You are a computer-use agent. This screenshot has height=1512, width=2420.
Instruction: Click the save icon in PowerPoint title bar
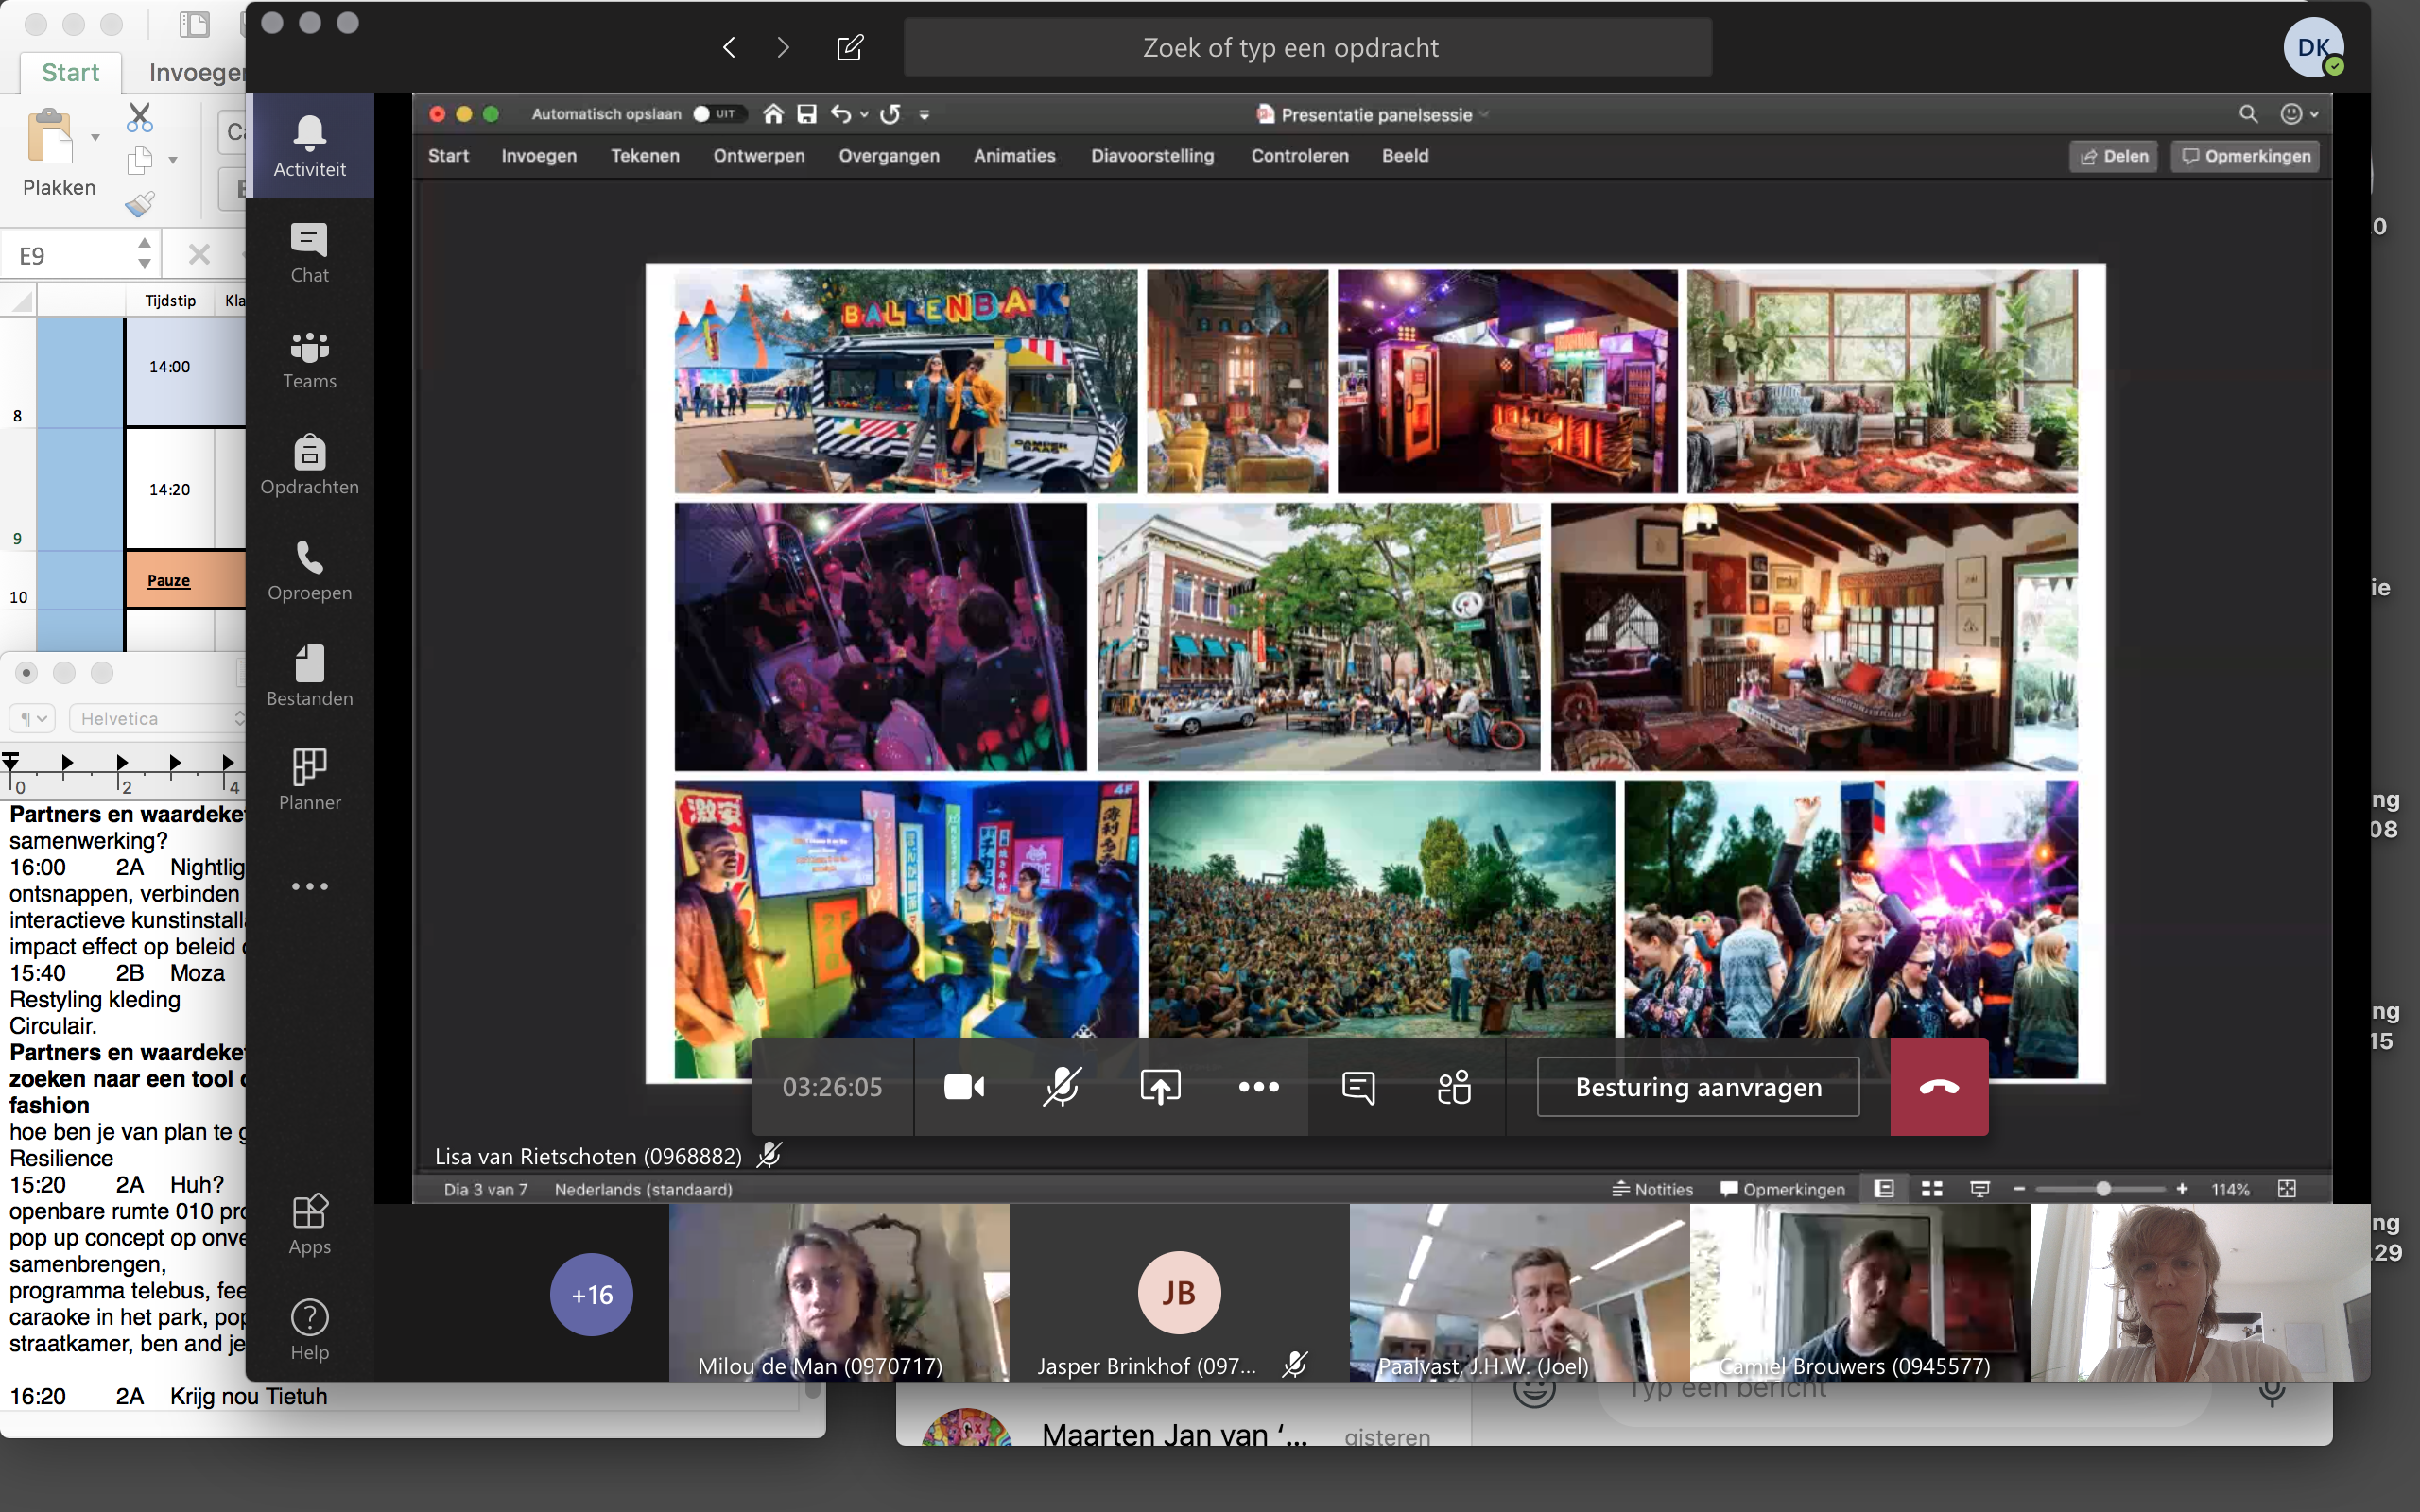pos(806,114)
